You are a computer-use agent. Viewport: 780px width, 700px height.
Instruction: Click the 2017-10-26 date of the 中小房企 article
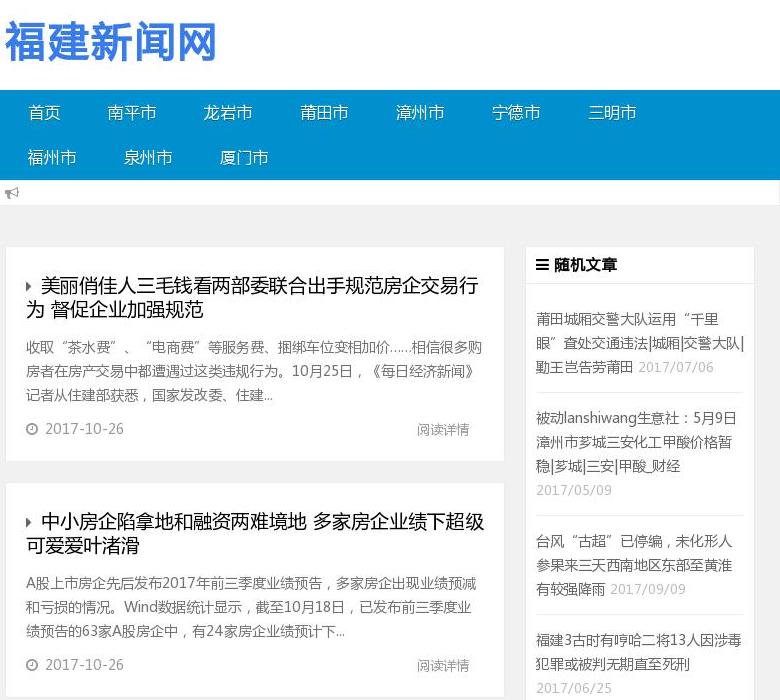(x=84, y=665)
